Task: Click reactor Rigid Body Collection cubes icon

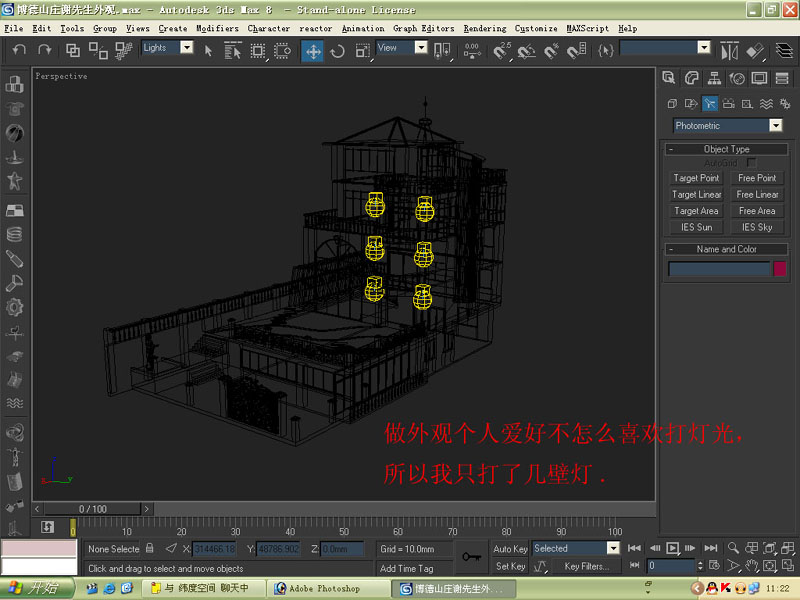Action: pos(14,84)
